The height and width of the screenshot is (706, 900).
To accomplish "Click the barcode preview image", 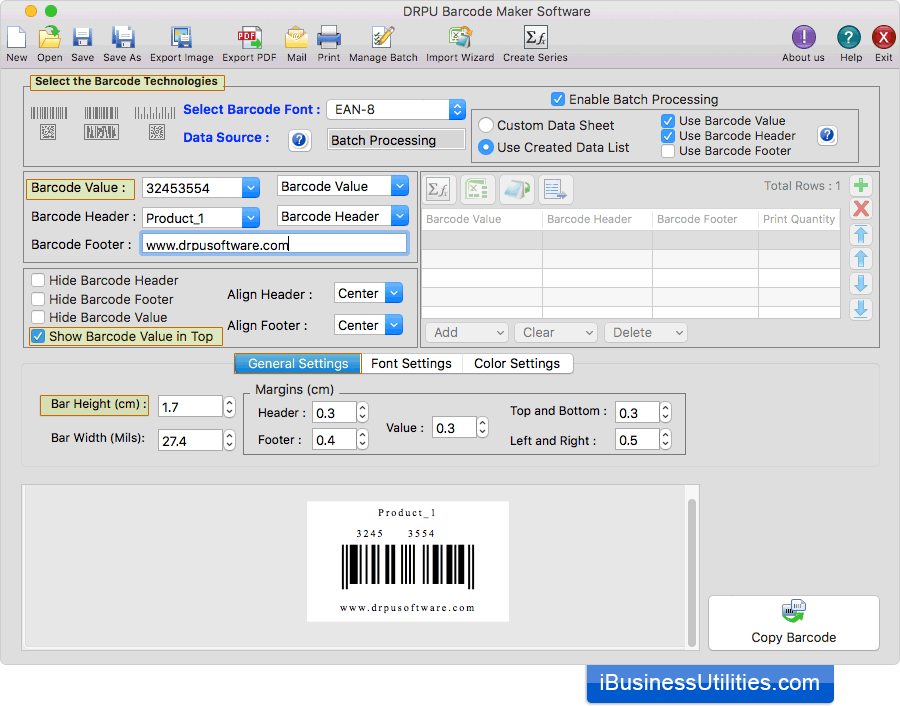I will pyautogui.click(x=408, y=561).
